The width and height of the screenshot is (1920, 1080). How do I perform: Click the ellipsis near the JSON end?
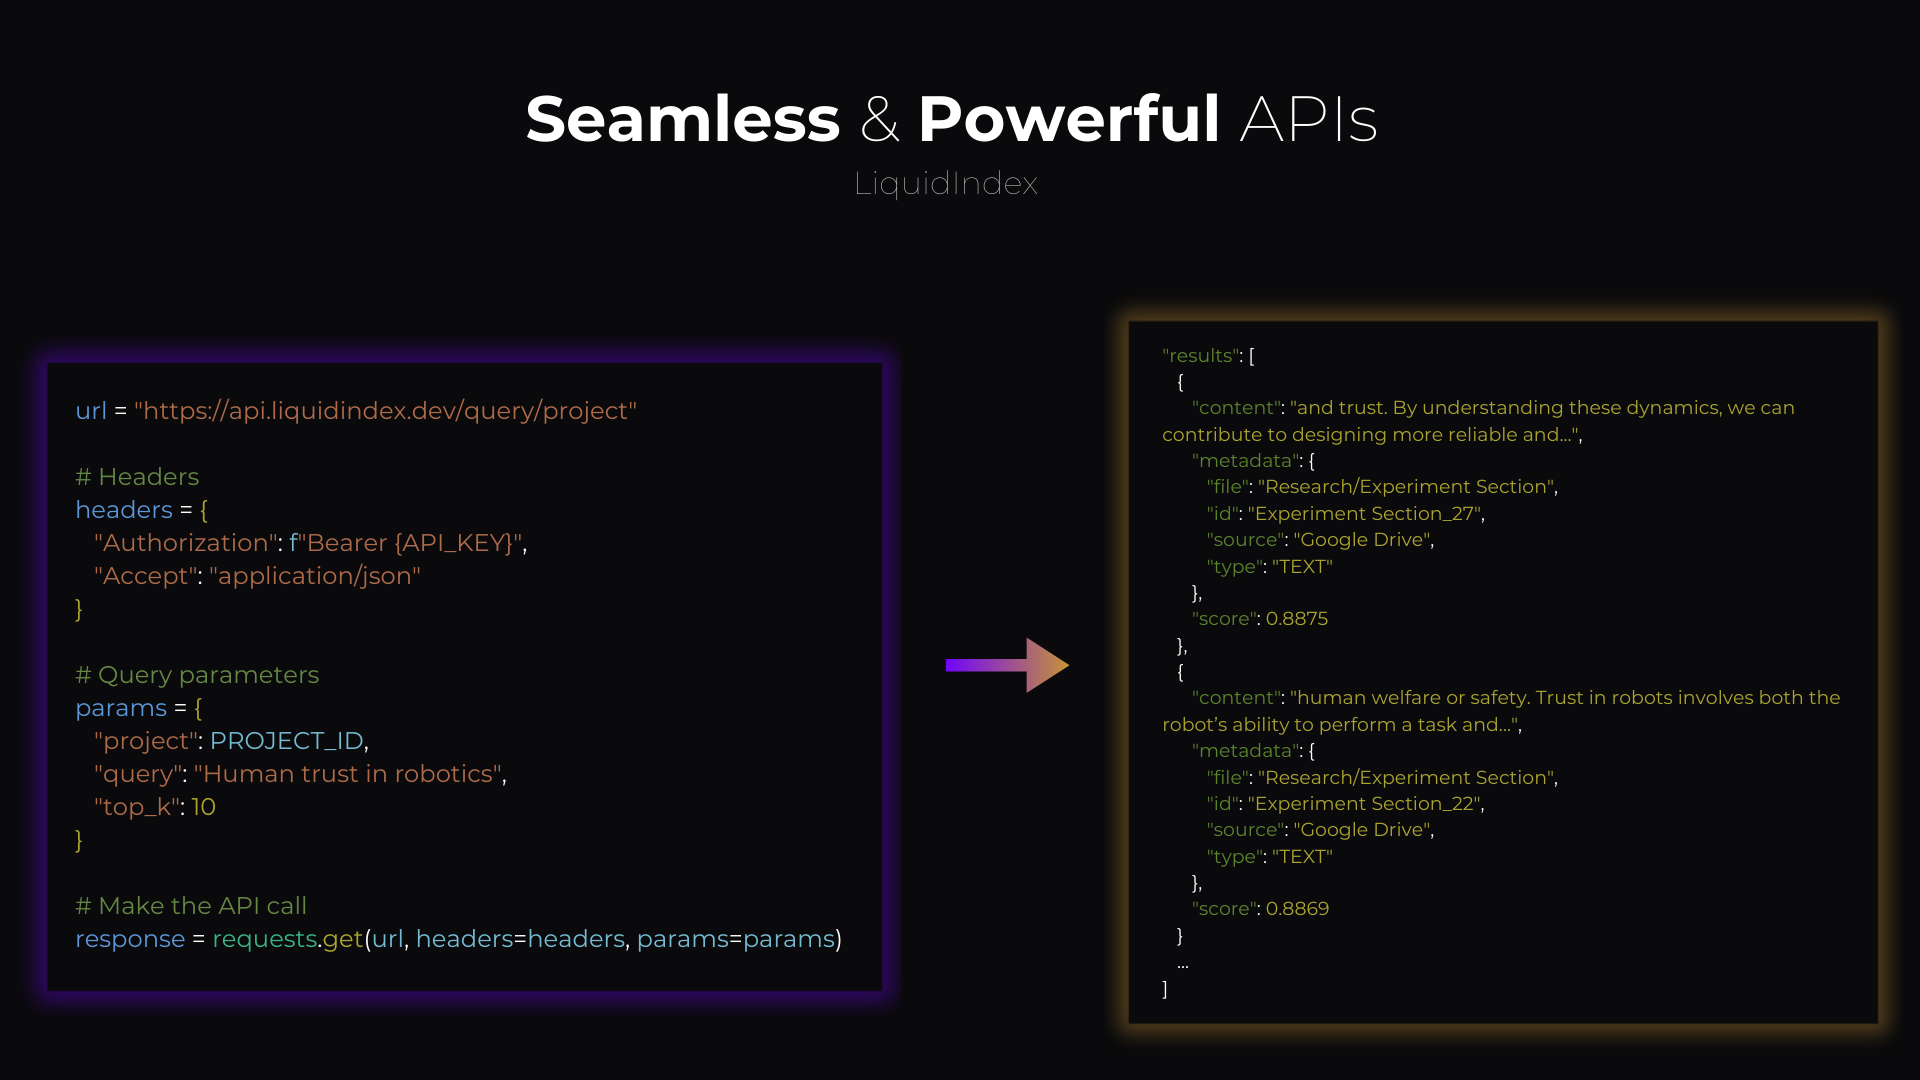click(x=1183, y=966)
